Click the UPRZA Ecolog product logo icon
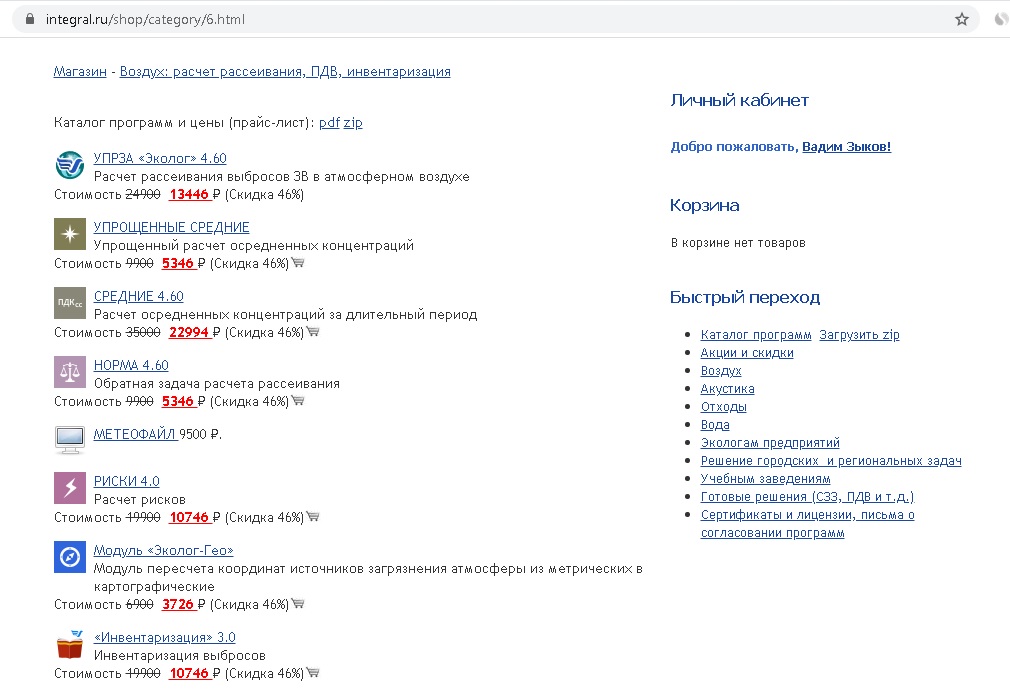Screen dimensions: 1010x698 70,165
